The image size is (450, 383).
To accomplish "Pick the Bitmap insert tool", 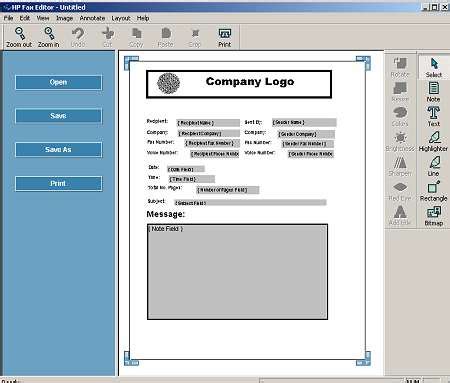I will click(433, 216).
